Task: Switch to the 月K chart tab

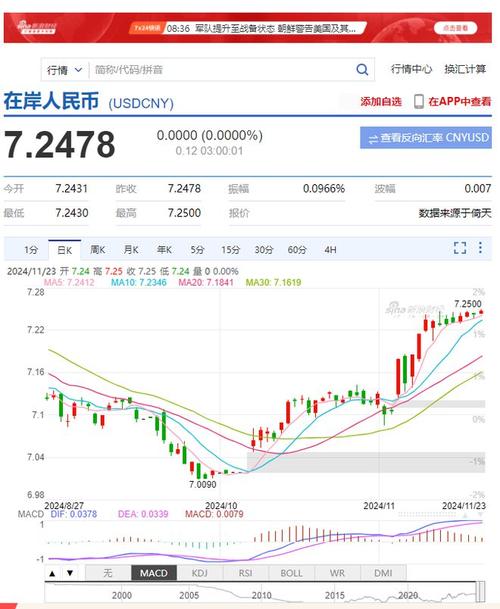Action: tap(131, 250)
